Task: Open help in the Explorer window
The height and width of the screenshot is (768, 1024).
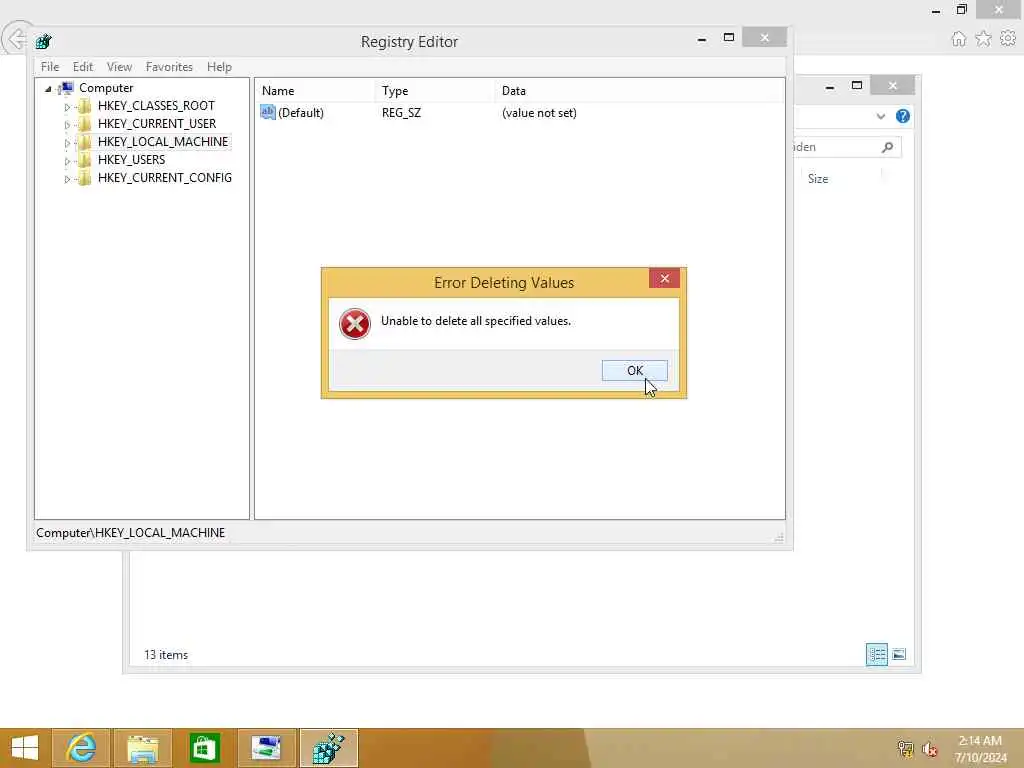Action: click(903, 116)
